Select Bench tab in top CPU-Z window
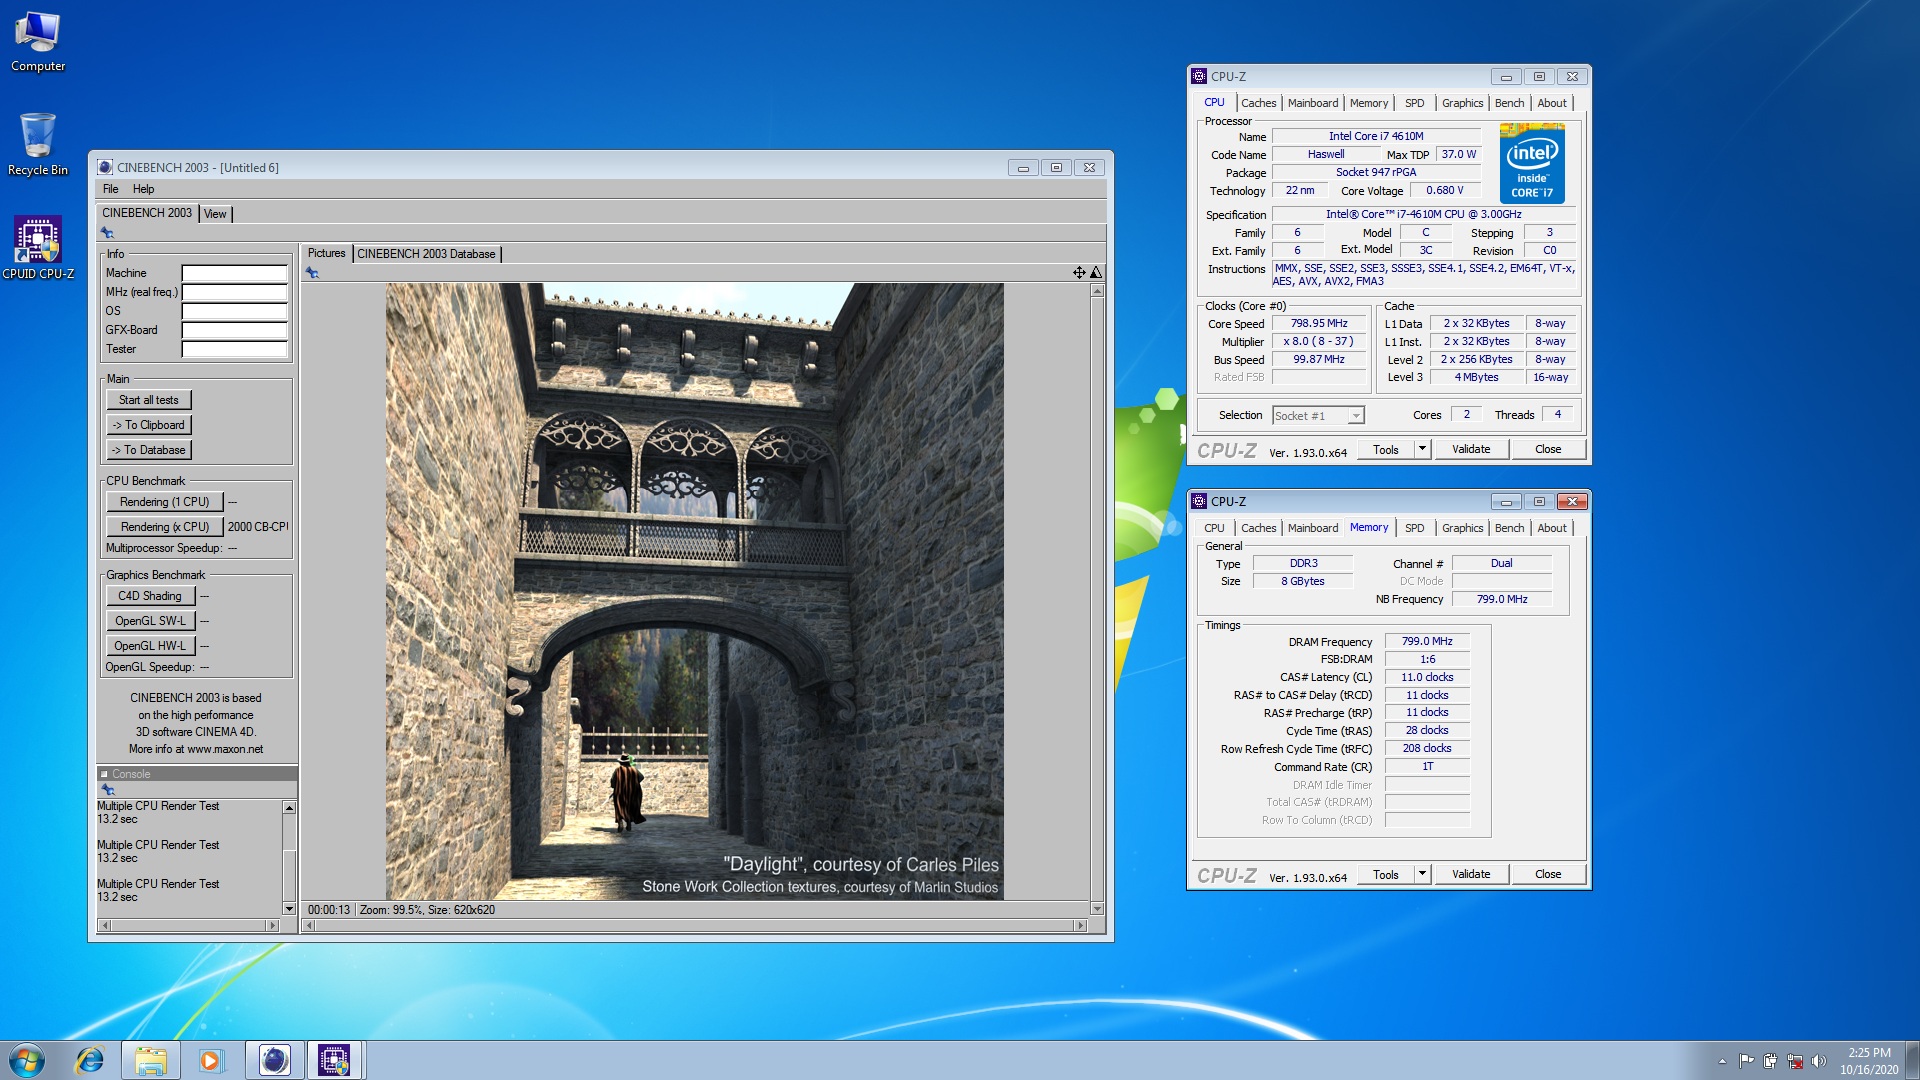Image resolution: width=1920 pixels, height=1080 pixels. click(x=1509, y=103)
